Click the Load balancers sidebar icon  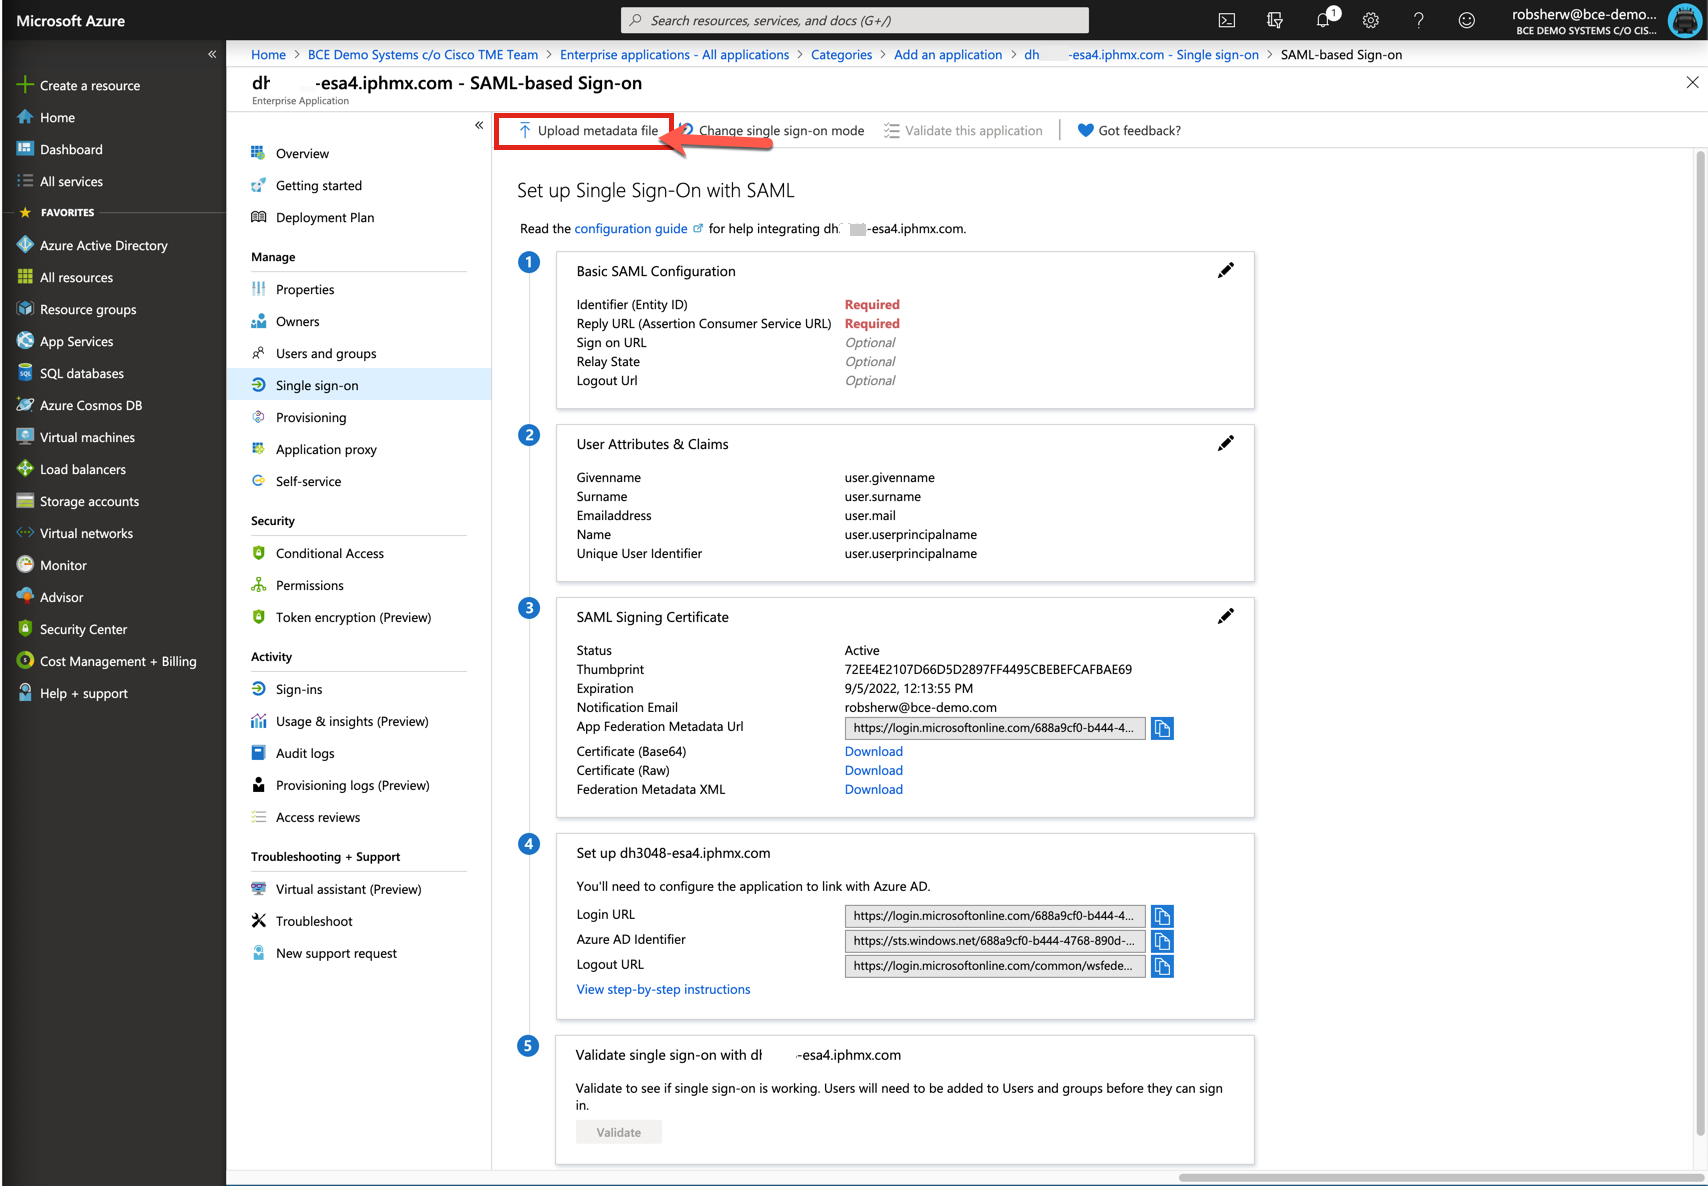point(25,469)
